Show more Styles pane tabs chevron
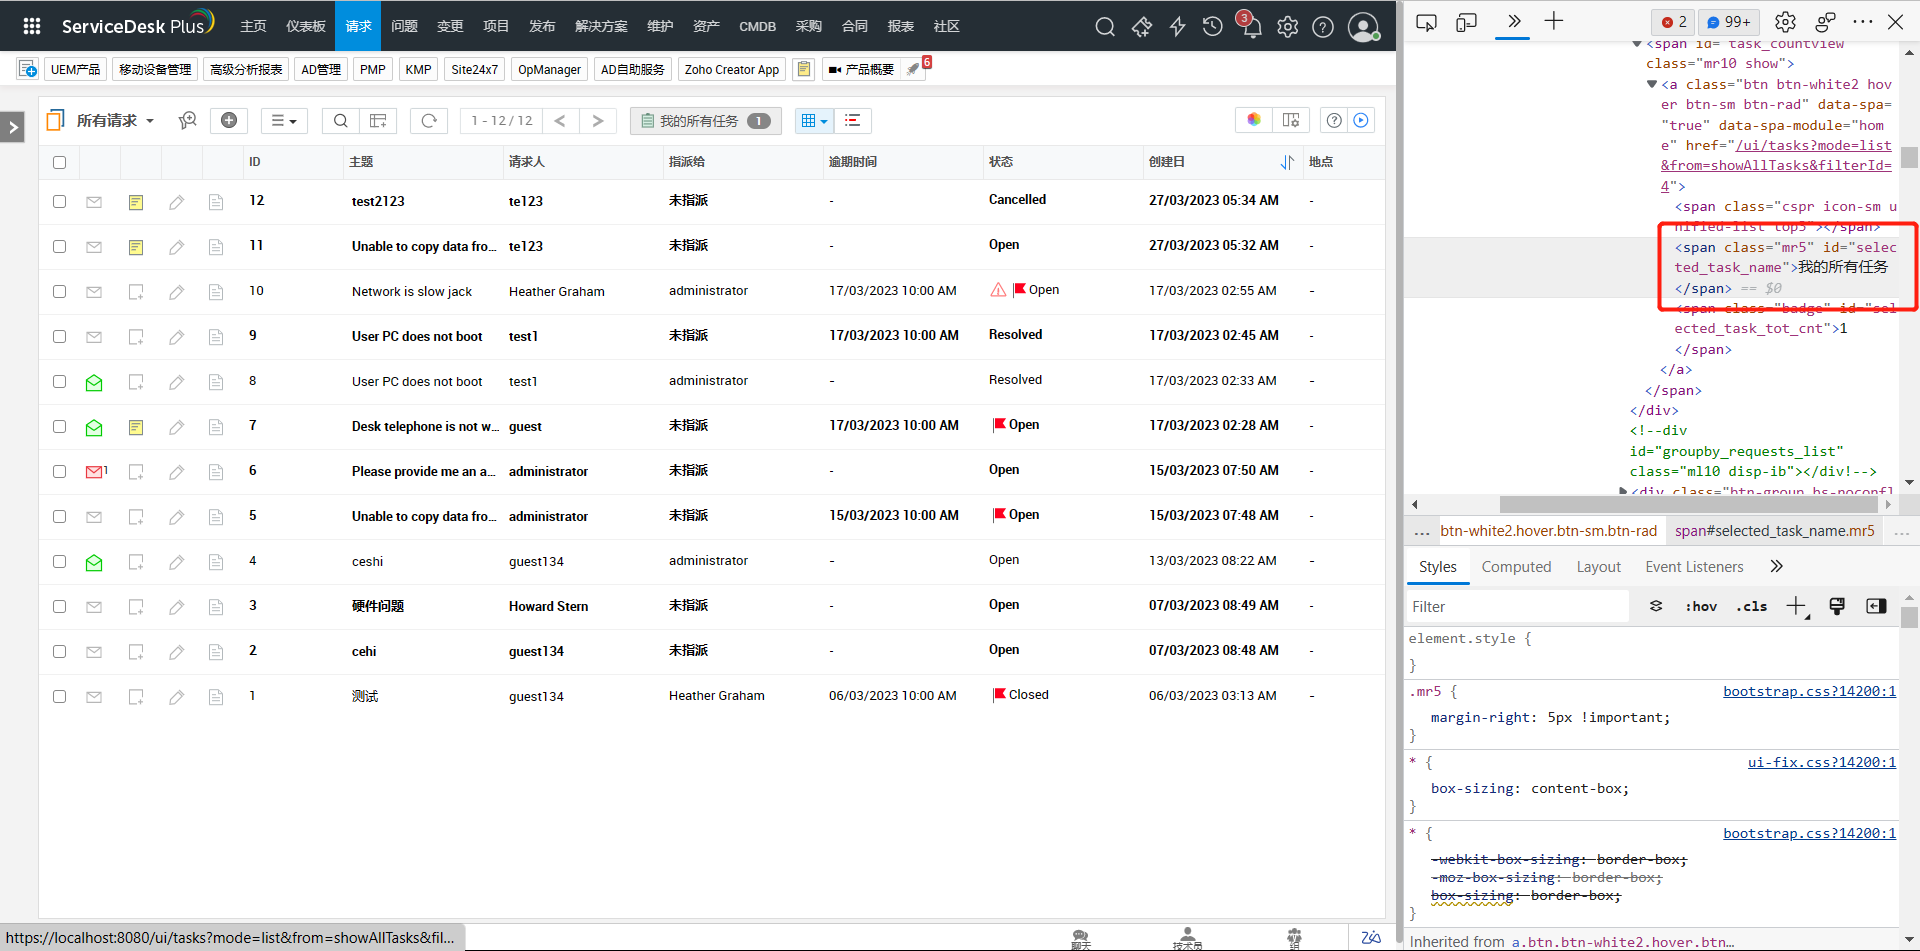Viewport: 1920px width, 951px height. [x=1776, y=567]
